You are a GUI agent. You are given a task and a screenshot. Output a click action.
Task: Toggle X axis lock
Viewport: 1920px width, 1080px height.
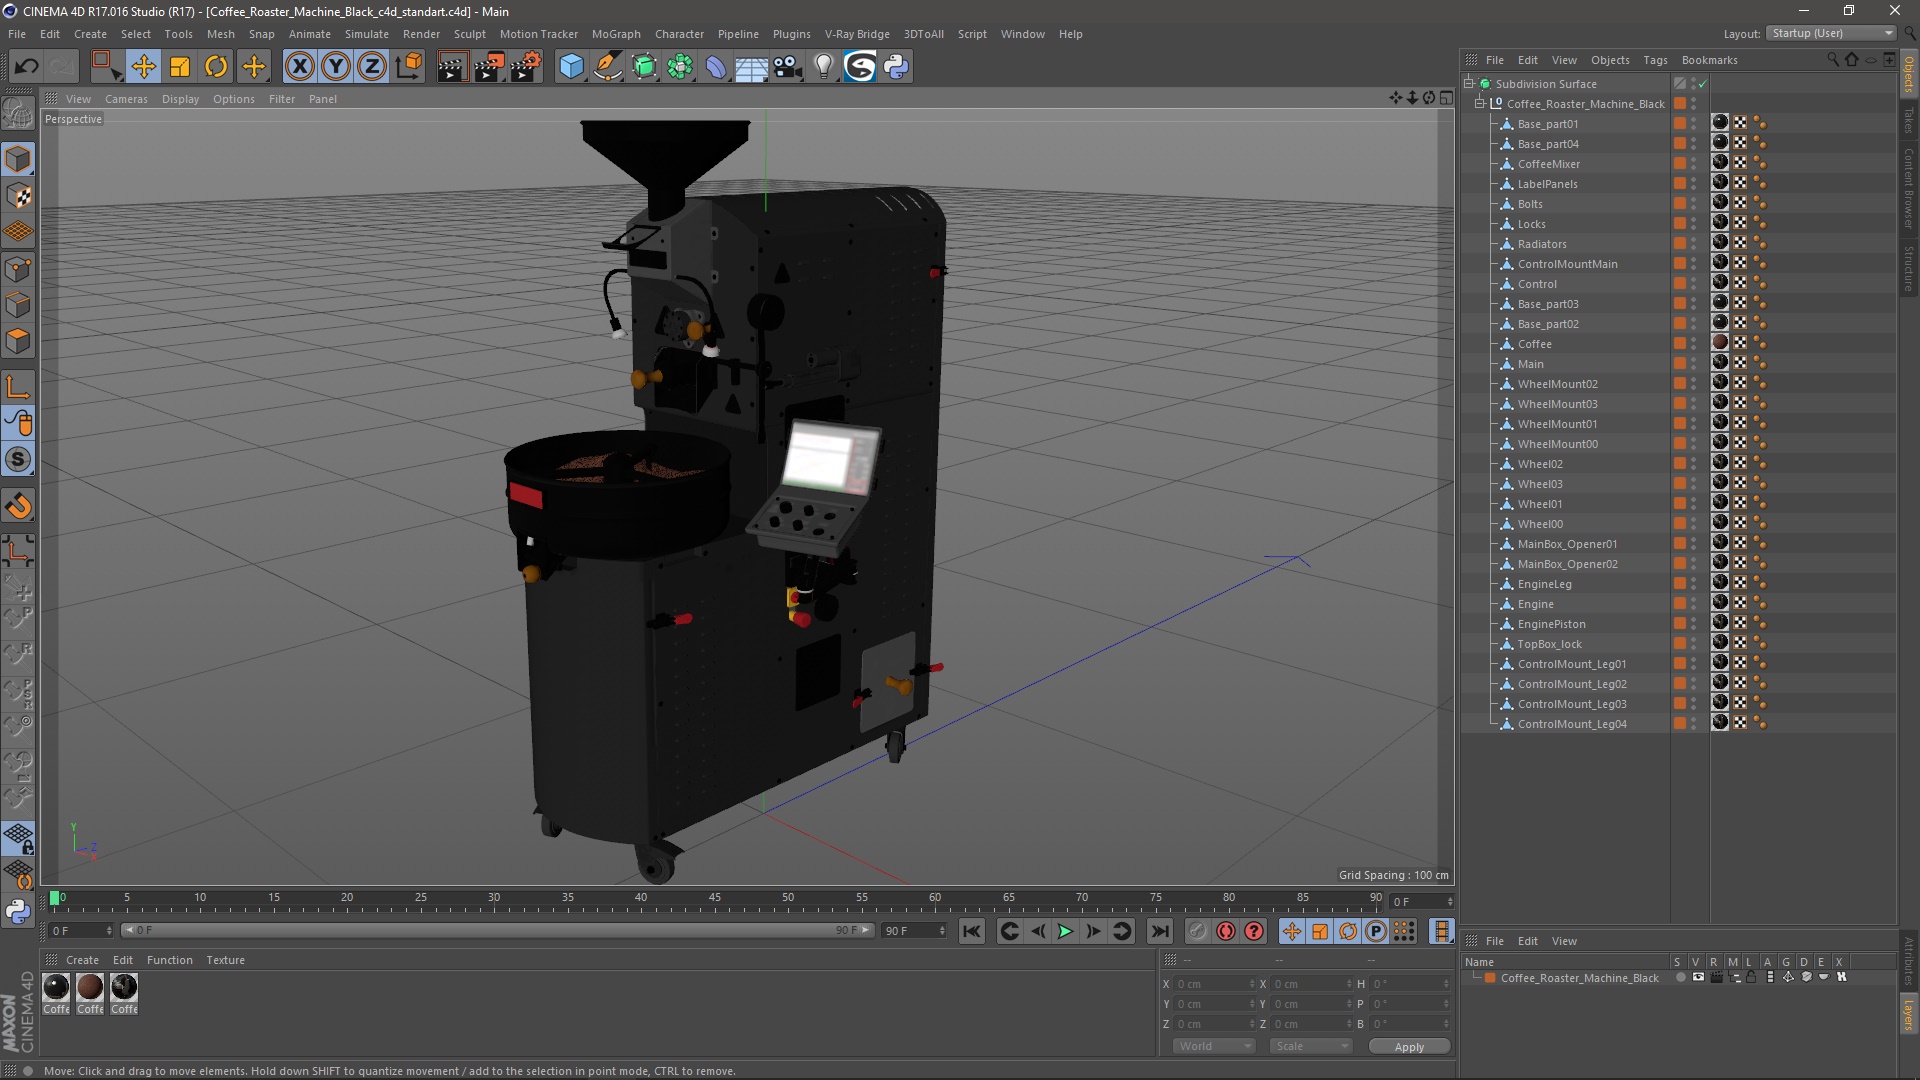(x=299, y=67)
